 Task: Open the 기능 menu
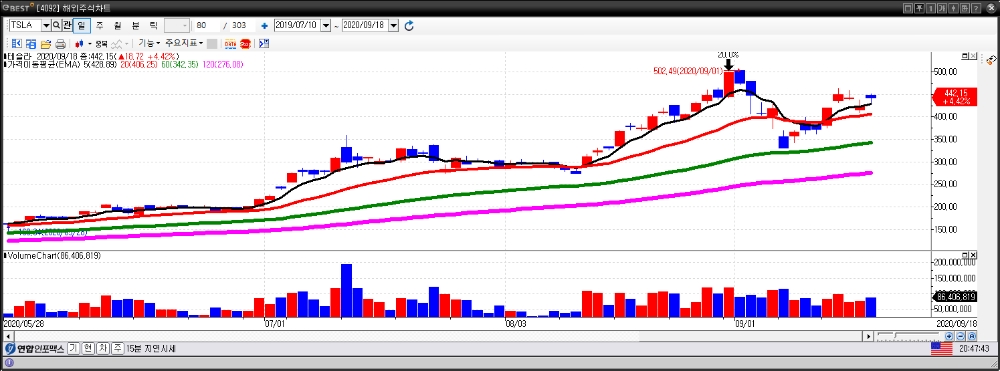149,43
